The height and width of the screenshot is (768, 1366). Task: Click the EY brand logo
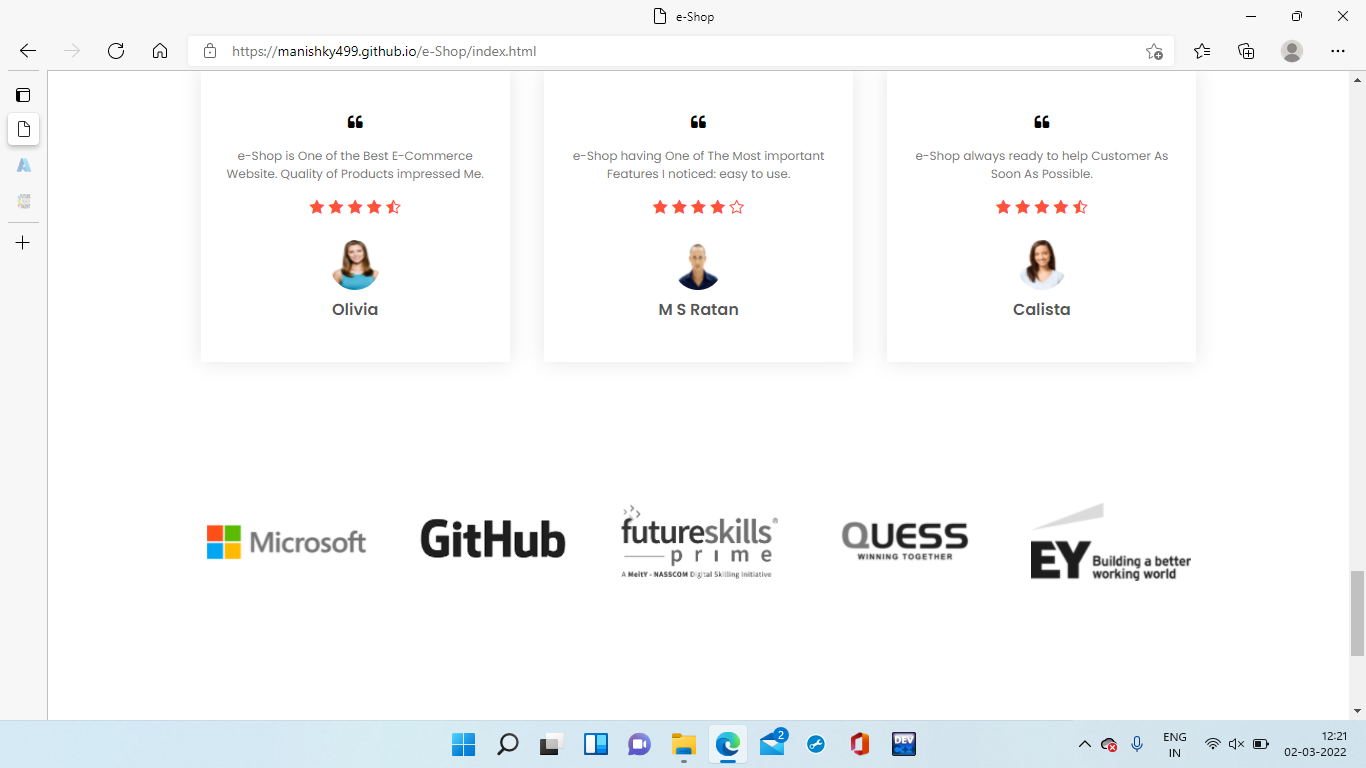1110,542
